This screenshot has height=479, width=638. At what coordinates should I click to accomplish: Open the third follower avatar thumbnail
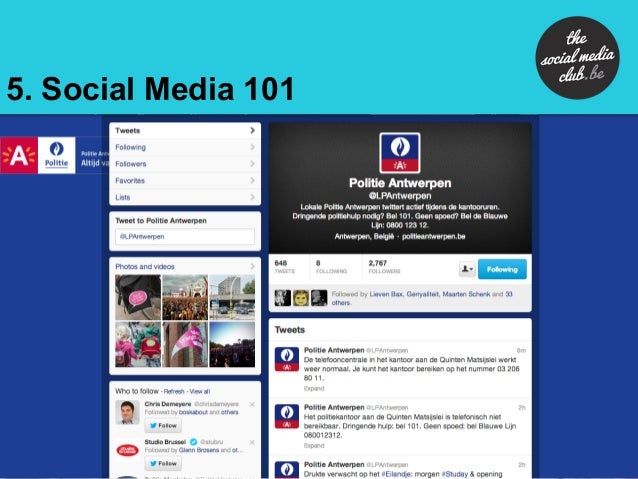[319, 298]
